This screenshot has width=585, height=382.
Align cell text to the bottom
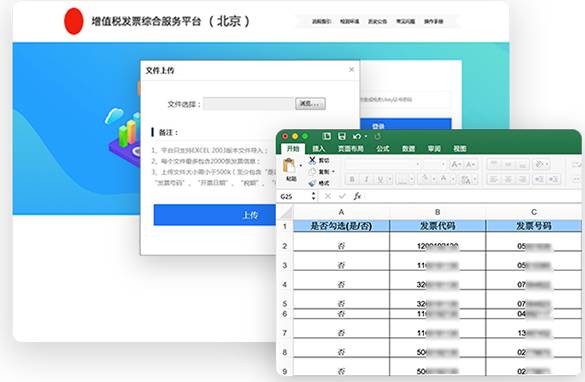(522, 164)
